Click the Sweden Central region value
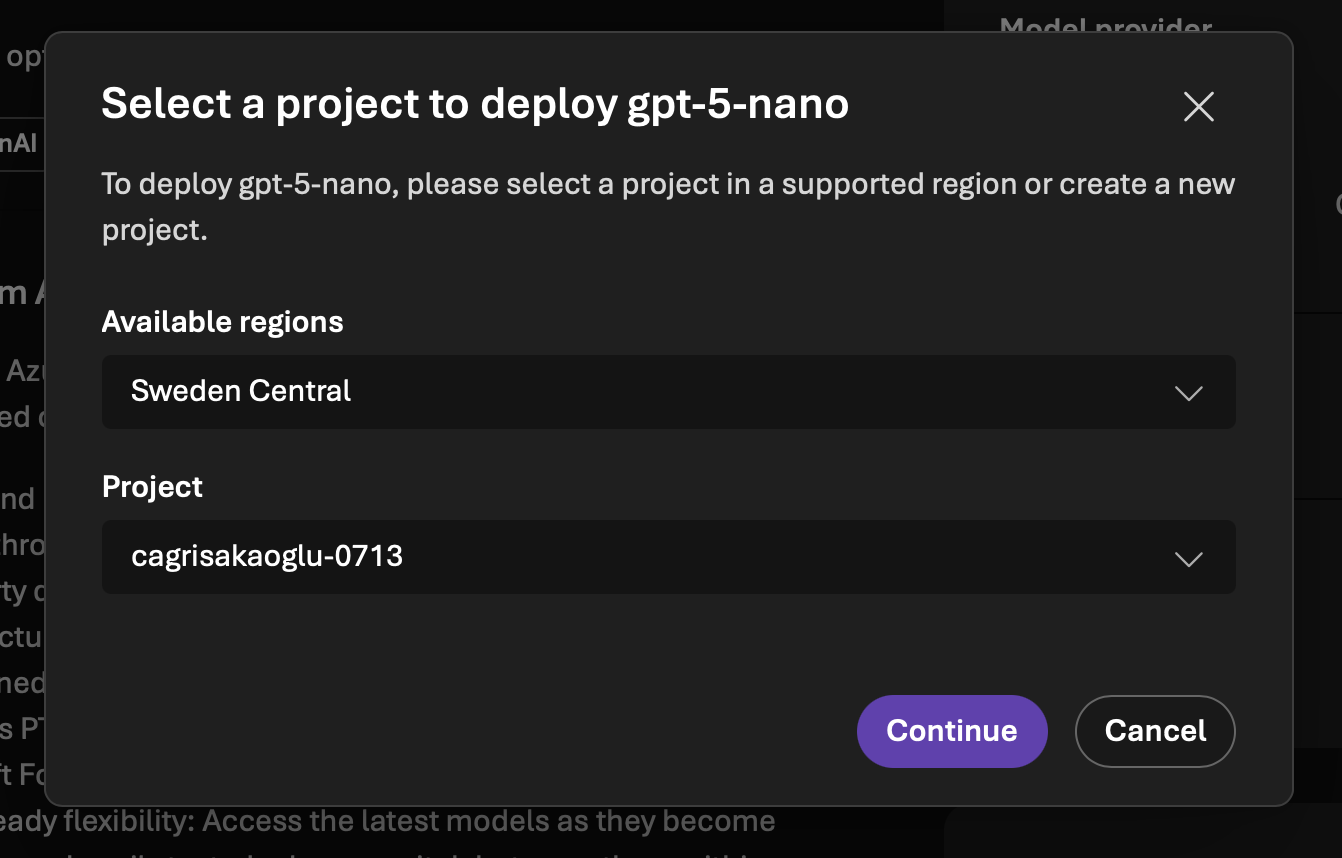The image size is (1342, 858). [240, 392]
